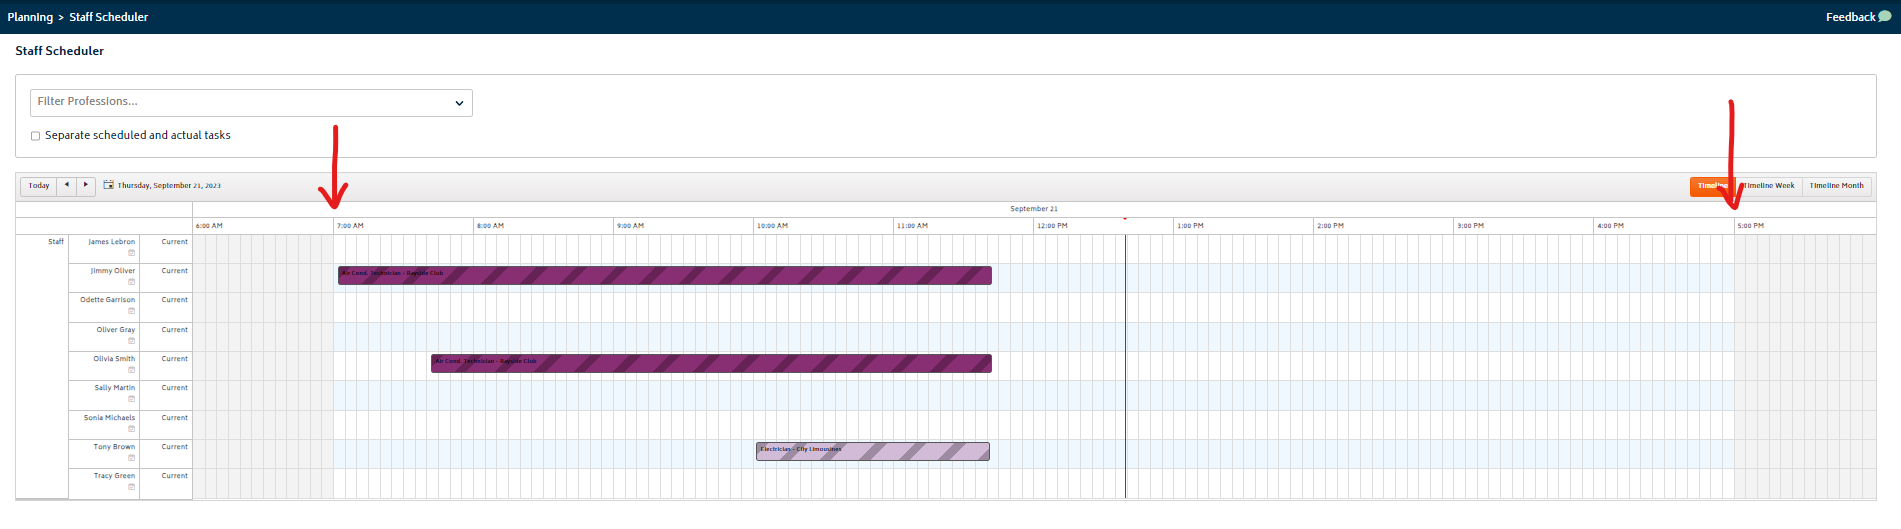Open the date picker calendar icon

pyautogui.click(x=108, y=185)
